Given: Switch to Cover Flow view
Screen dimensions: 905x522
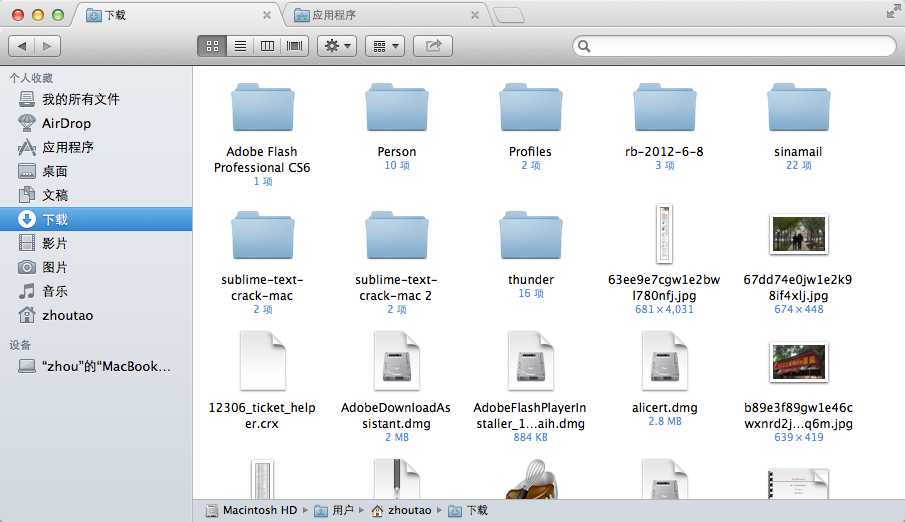Looking at the screenshot, I should coord(294,46).
